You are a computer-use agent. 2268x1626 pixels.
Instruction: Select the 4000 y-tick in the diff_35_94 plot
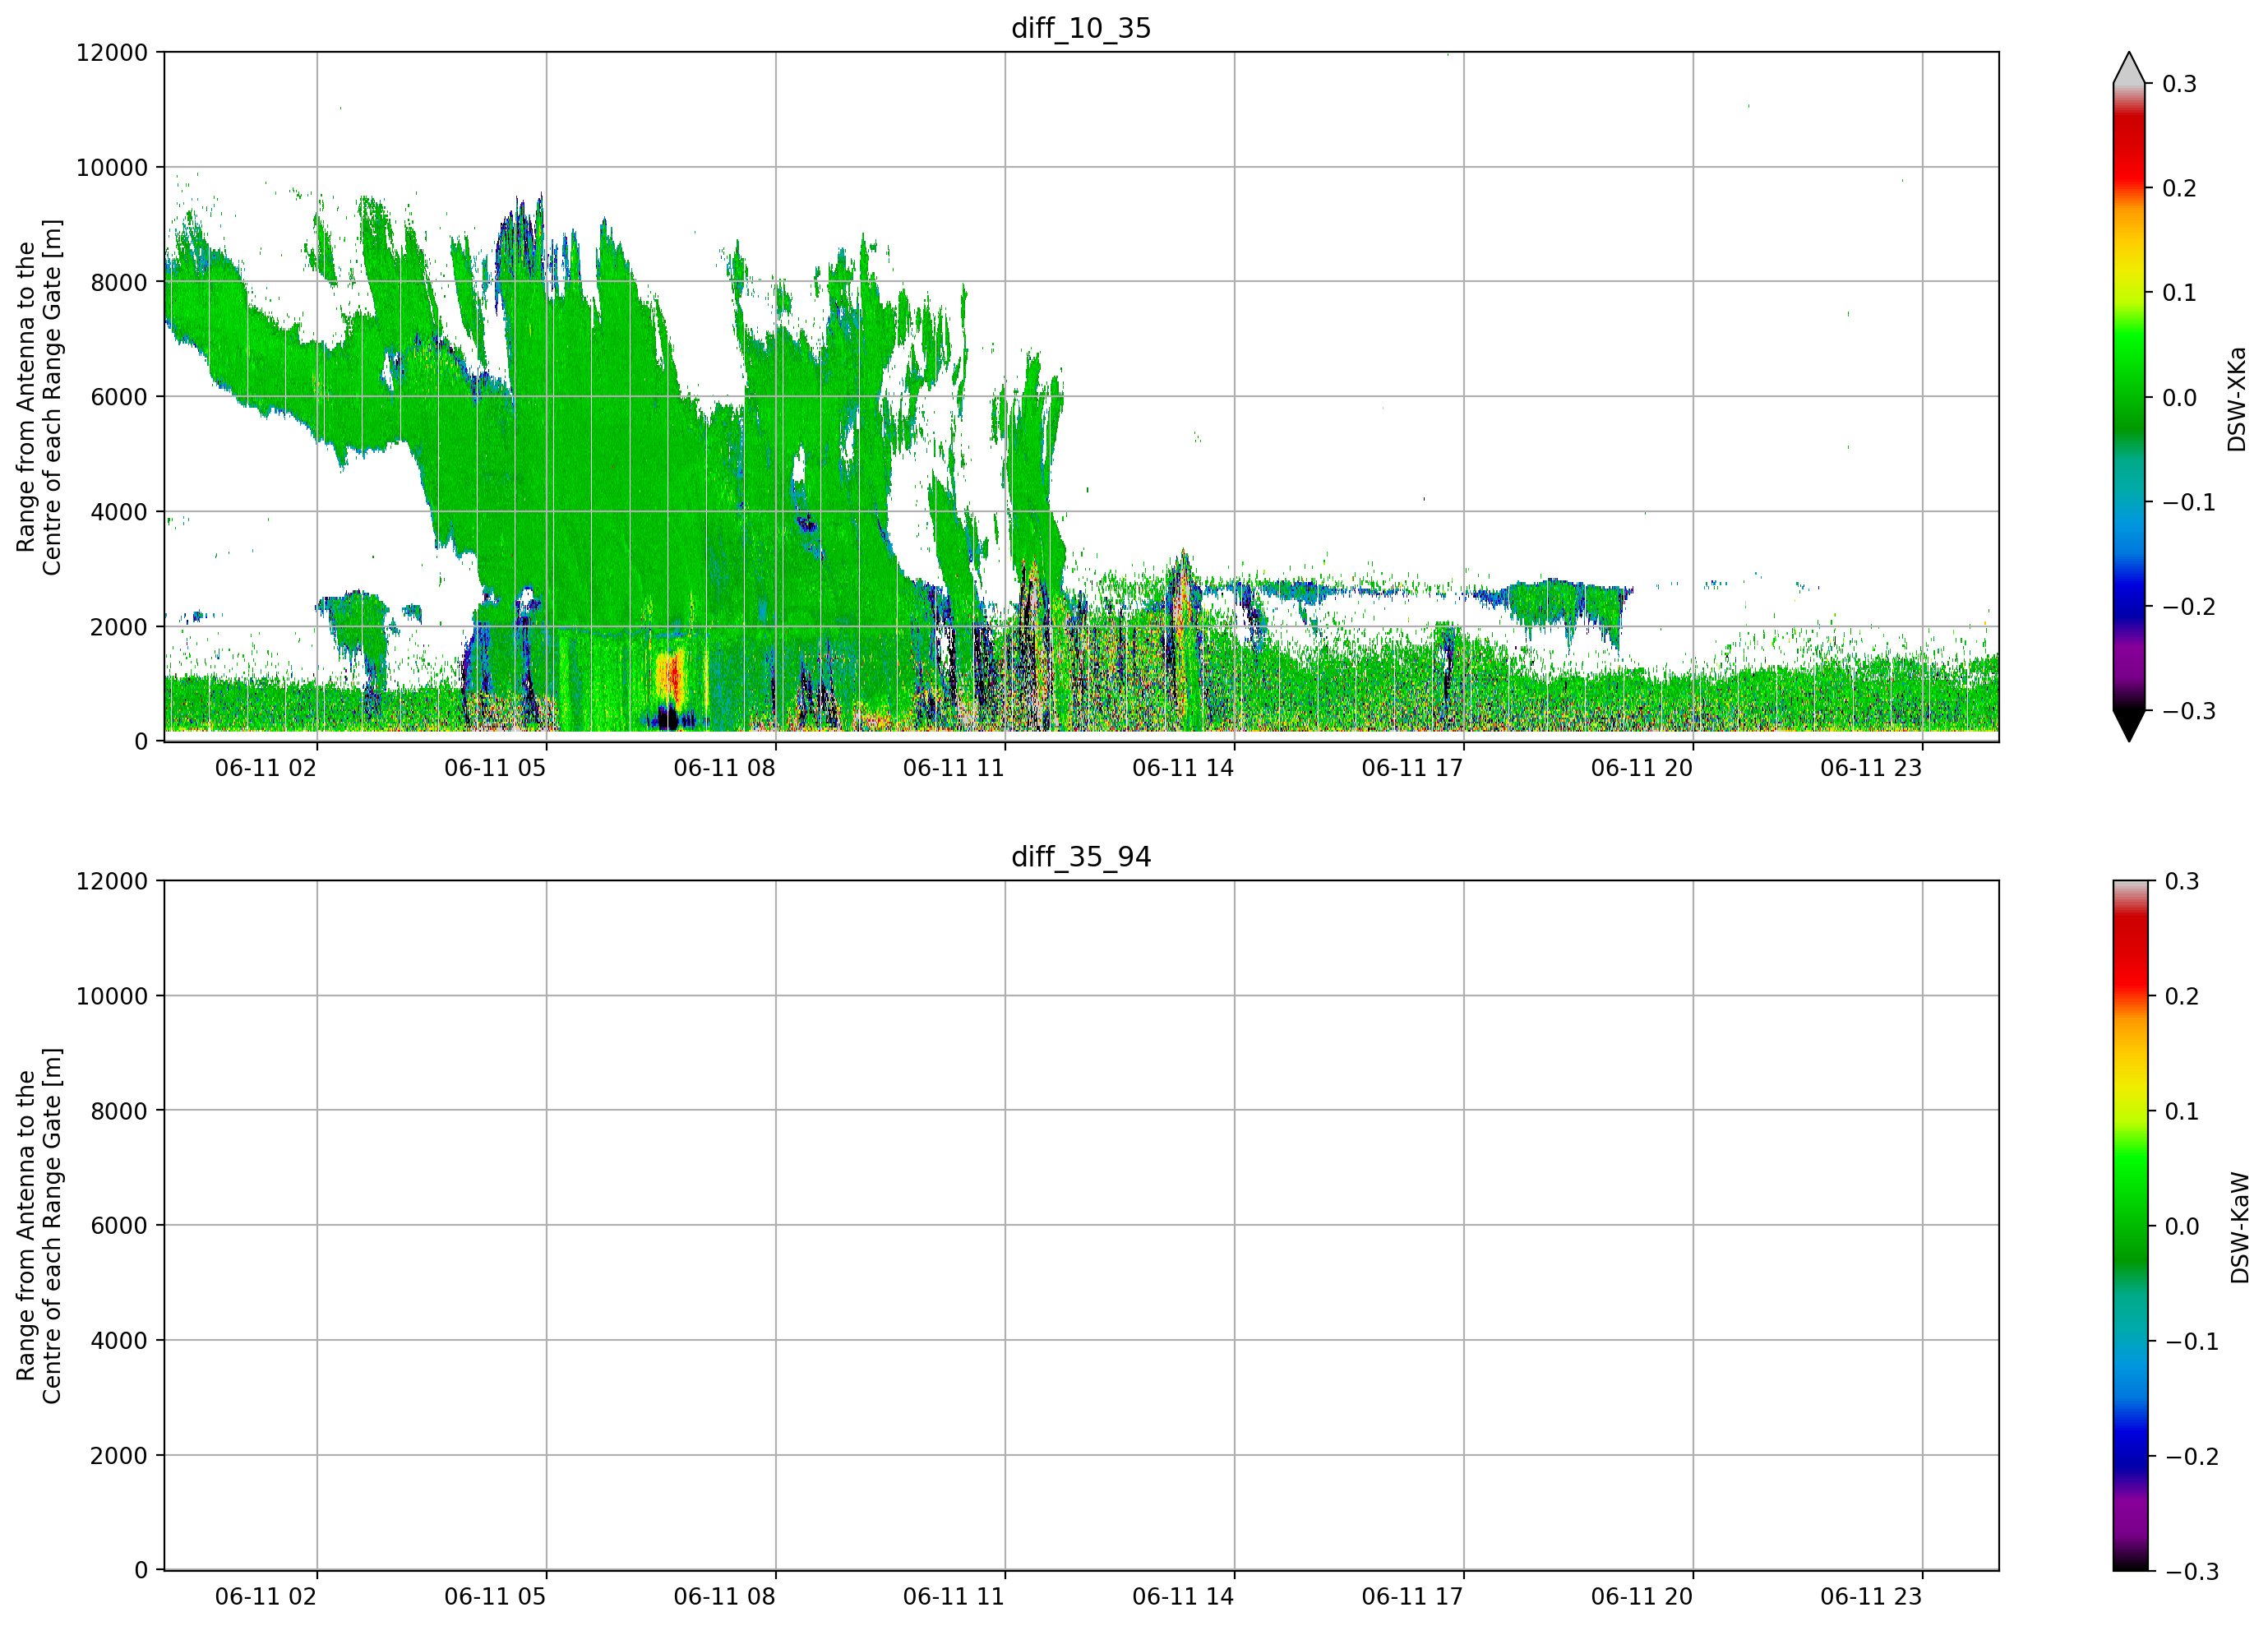coord(119,1341)
